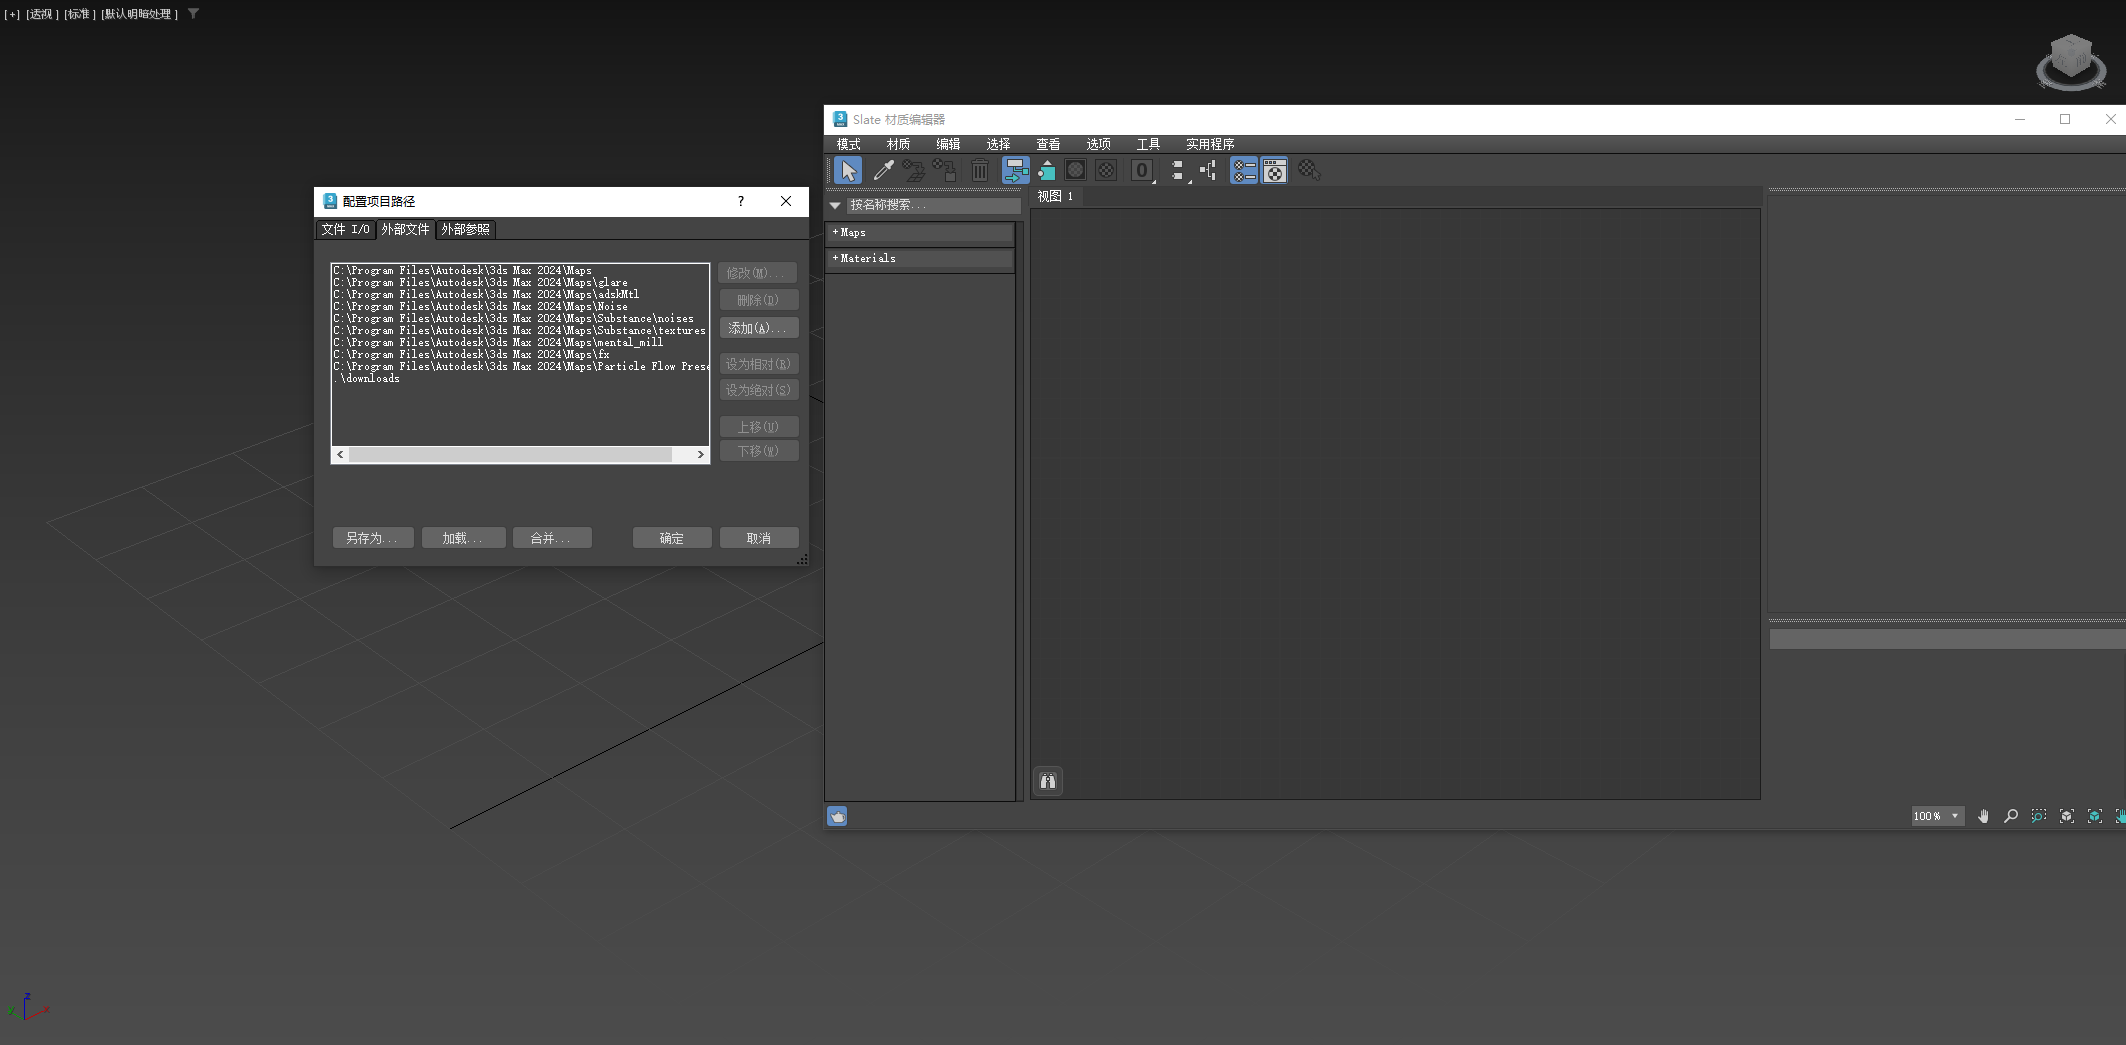Click the 添加(A)... button
This screenshot has width=2126, height=1045.
tap(758, 328)
